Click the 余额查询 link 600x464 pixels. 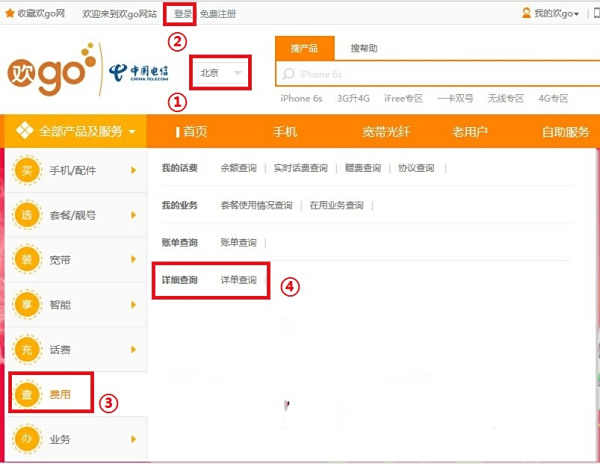click(238, 168)
